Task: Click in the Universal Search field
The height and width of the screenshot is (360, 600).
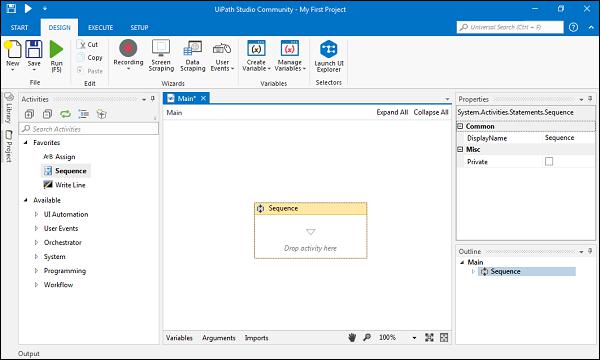Action: [510, 27]
